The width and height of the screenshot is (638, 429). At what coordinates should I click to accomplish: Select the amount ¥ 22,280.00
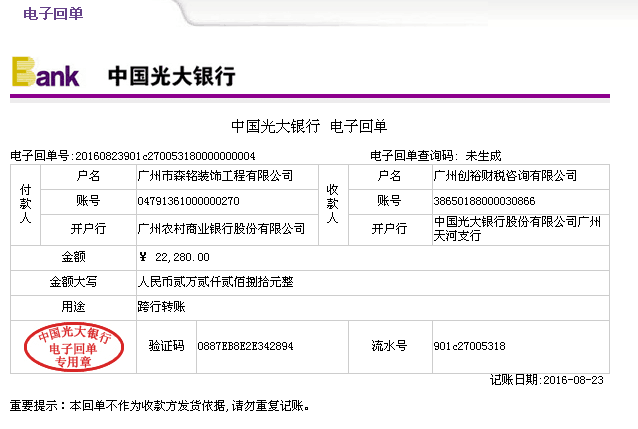coord(174,257)
